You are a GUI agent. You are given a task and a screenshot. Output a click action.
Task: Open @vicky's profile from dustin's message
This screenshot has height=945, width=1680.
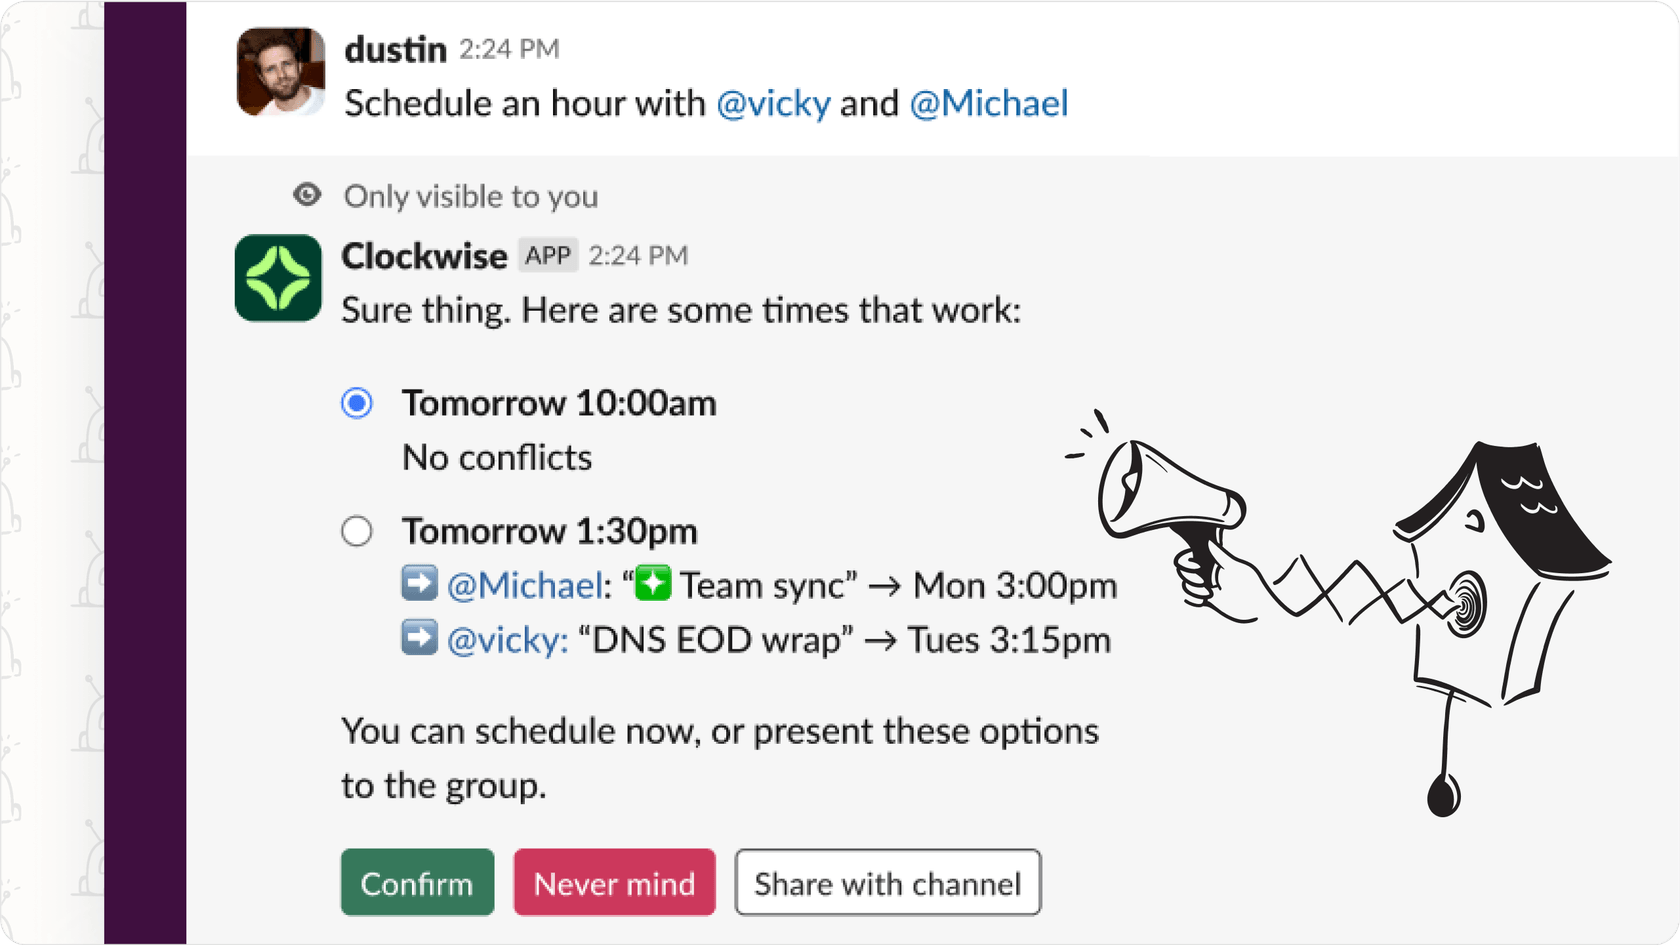(773, 103)
